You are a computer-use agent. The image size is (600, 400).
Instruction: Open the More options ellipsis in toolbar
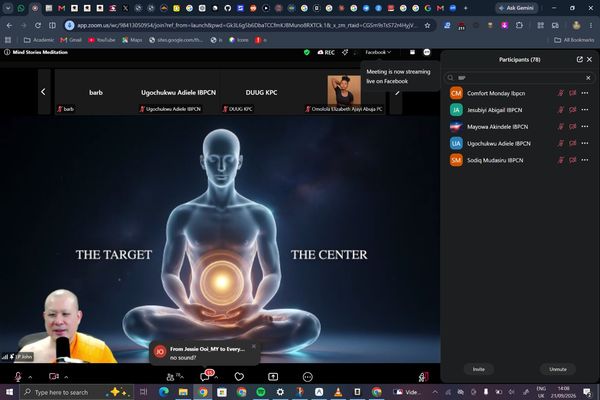point(308,377)
